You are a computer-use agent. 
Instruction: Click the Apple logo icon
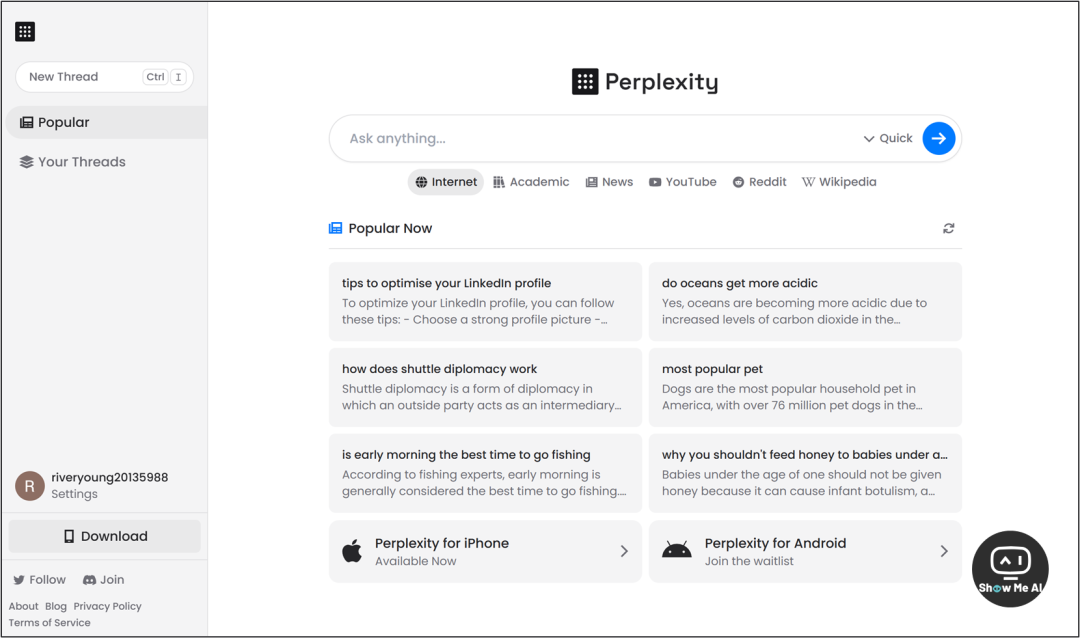point(352,551)
